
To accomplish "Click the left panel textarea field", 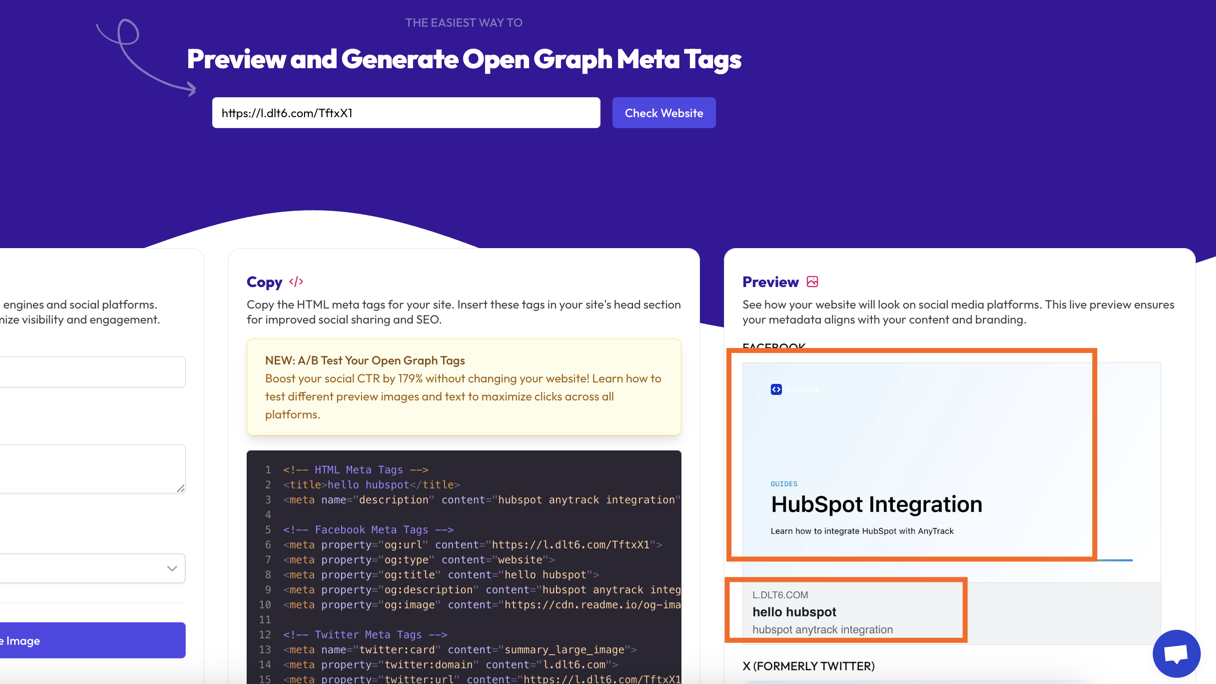I will click(x=92, y=469).
